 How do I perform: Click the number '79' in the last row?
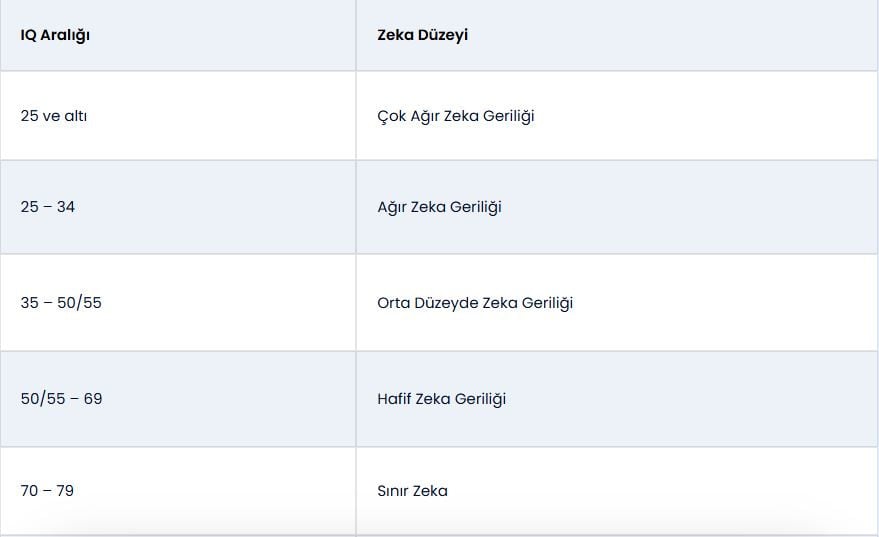click(65, 491)
